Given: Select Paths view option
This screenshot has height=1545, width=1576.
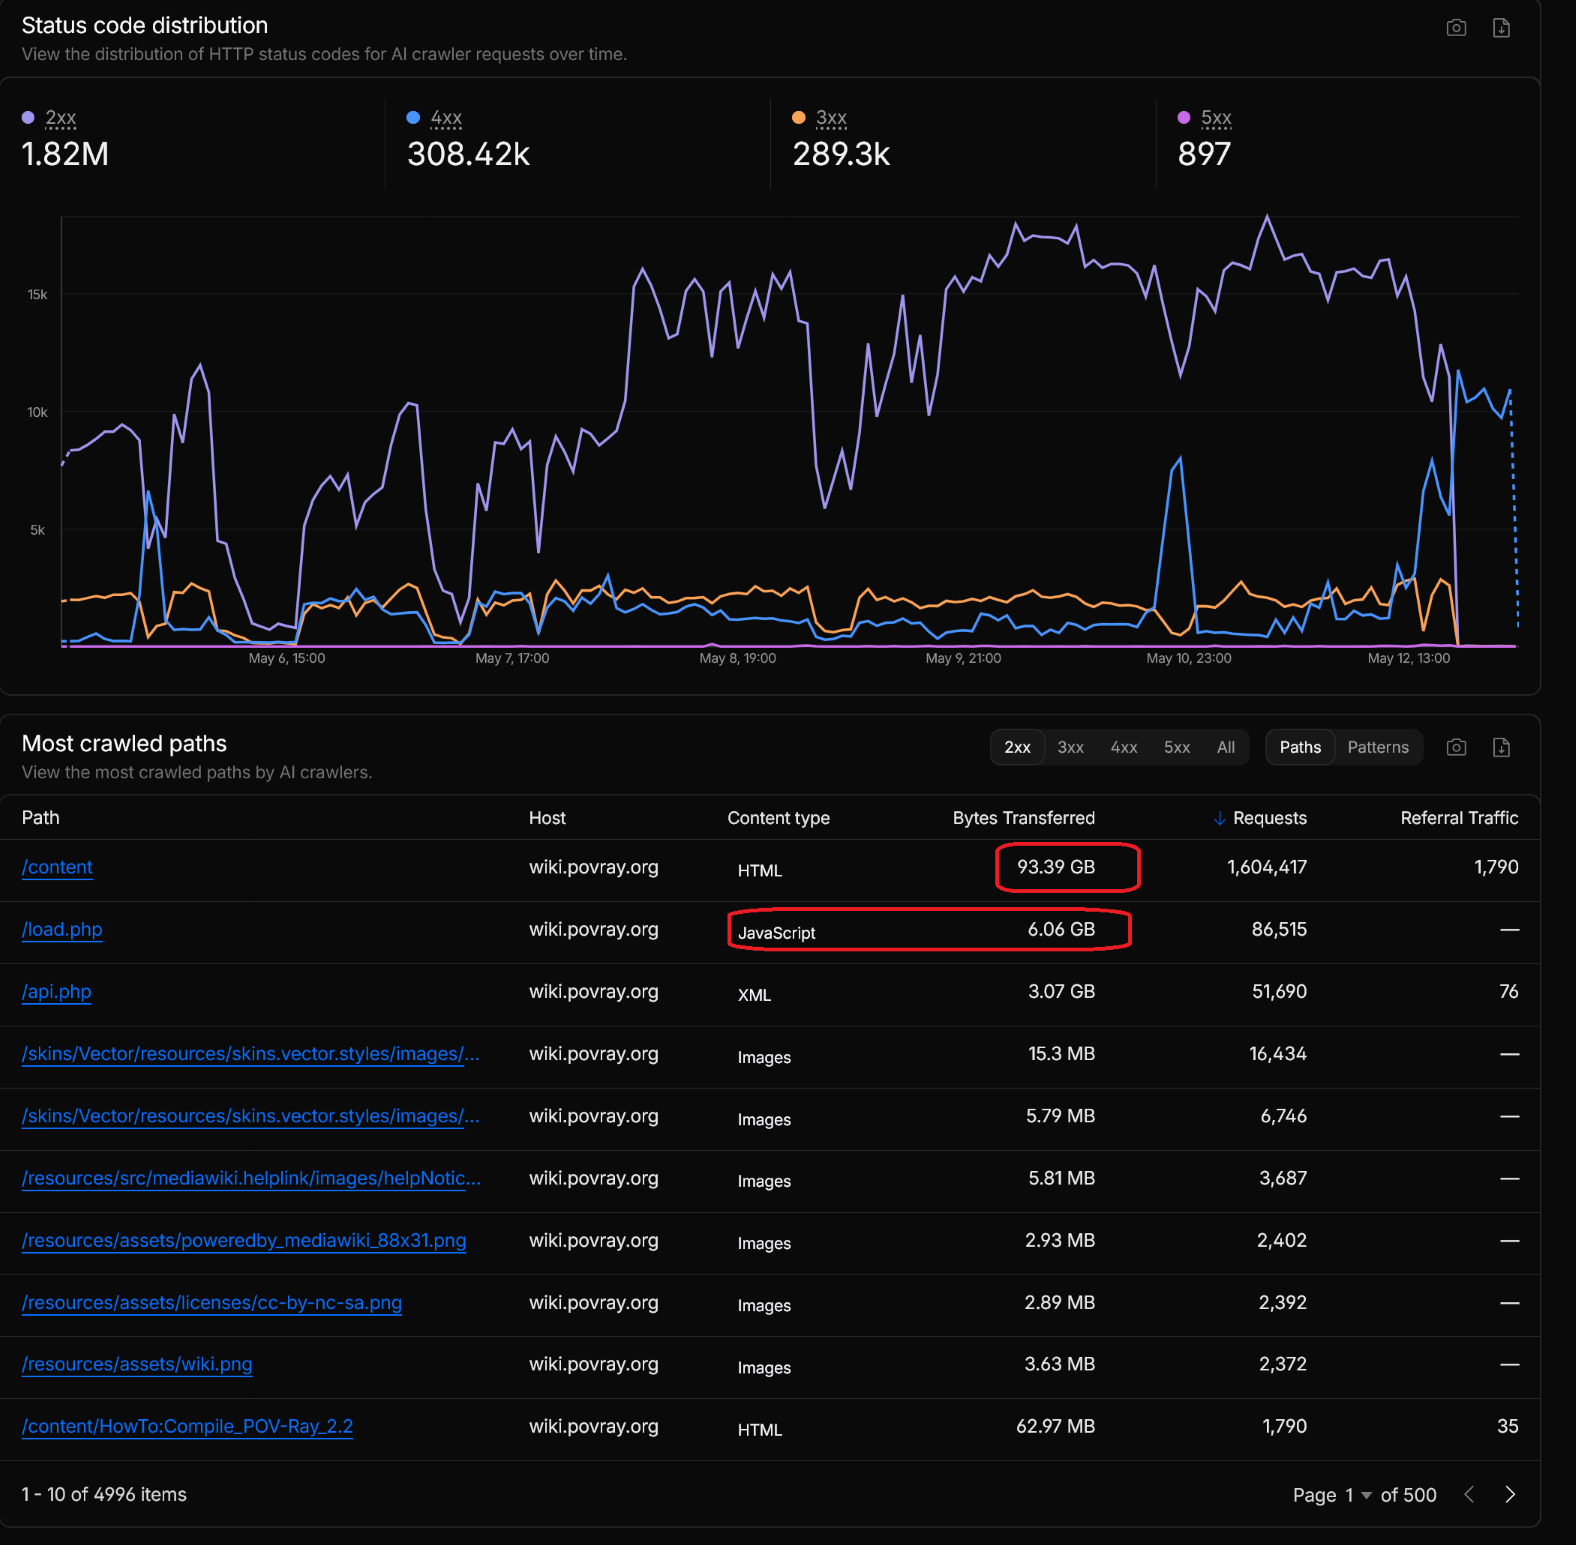Looking at the screenshot, I should click(x=1300, y=747).
